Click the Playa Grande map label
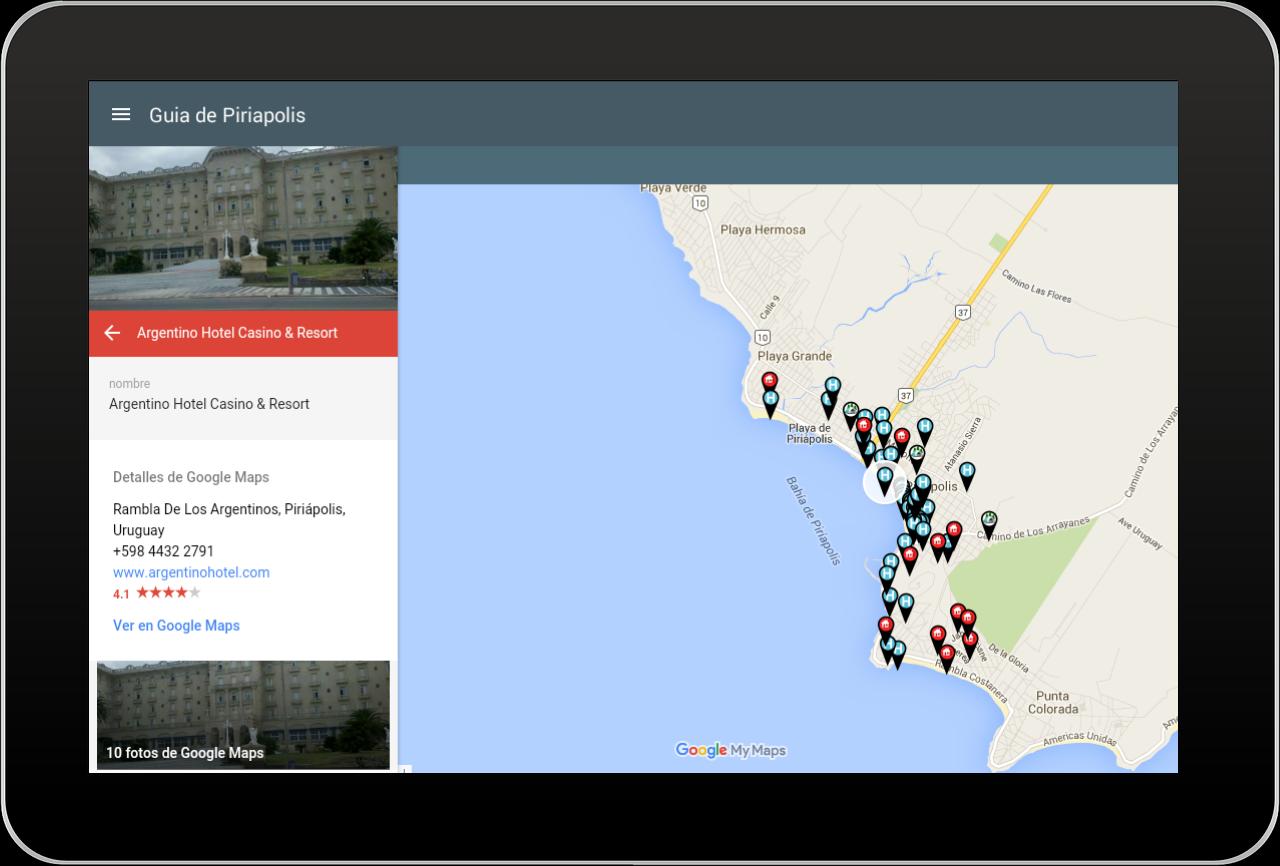The width and height of the screenshot is (1280, 866). (x=794, y=356)
